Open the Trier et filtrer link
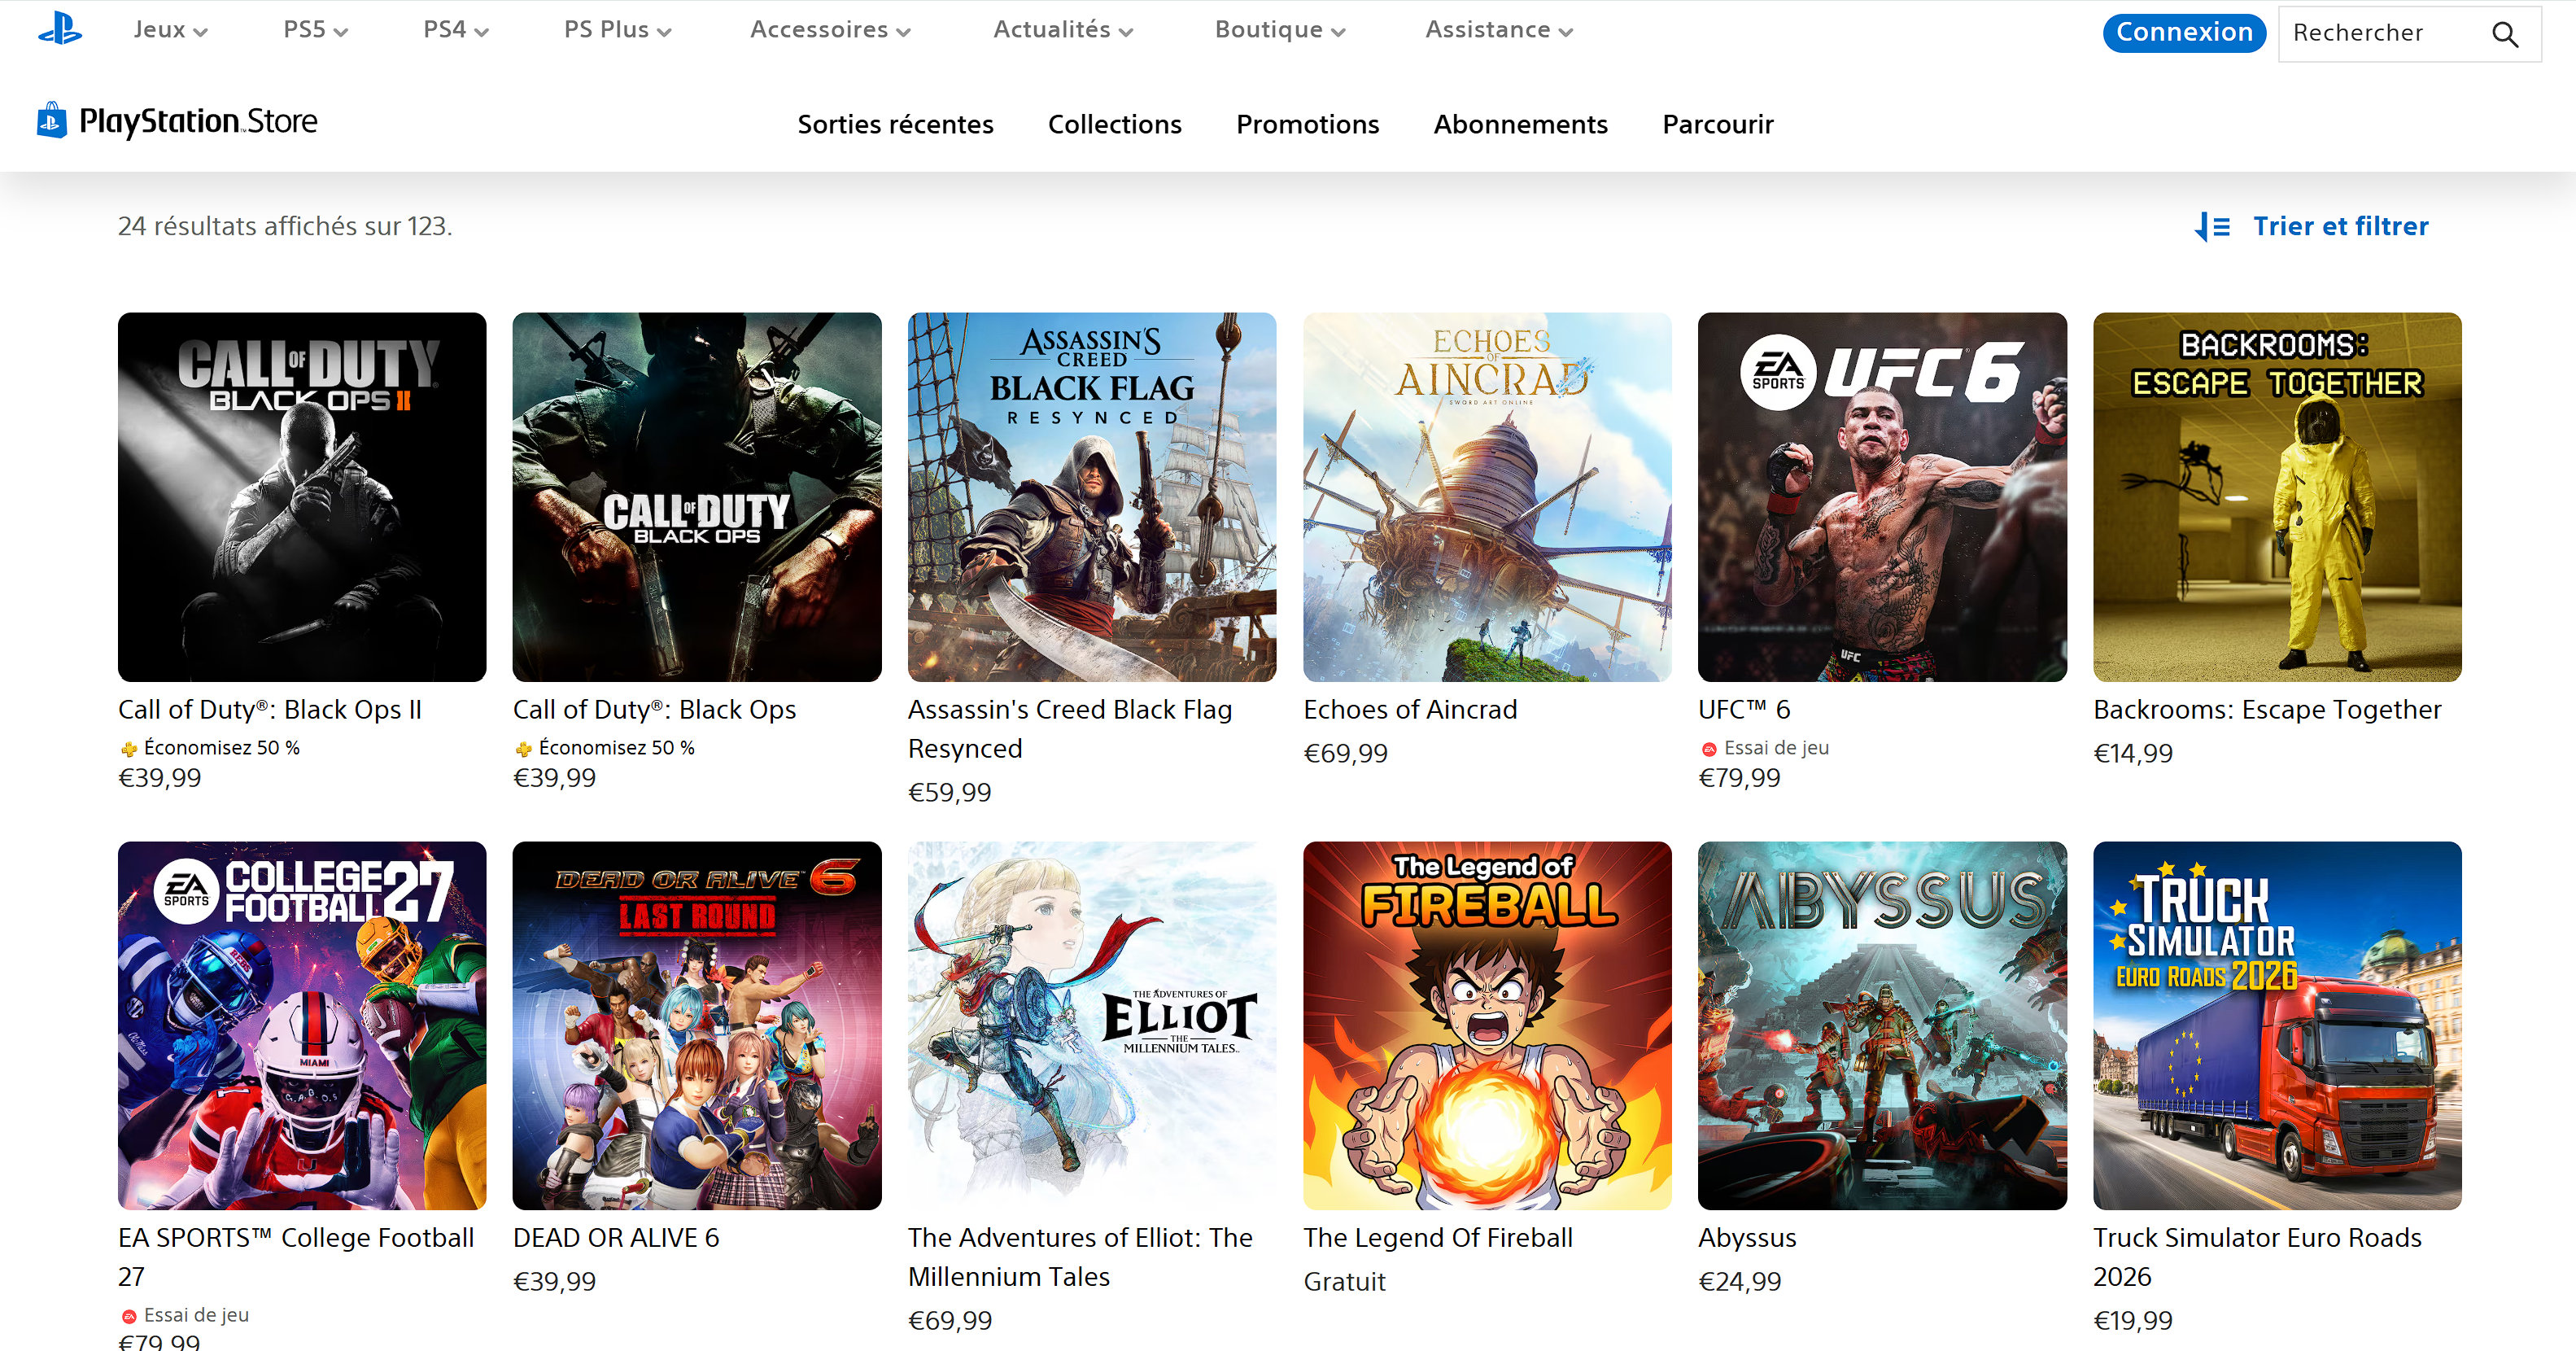 (x=2340, y=226)
